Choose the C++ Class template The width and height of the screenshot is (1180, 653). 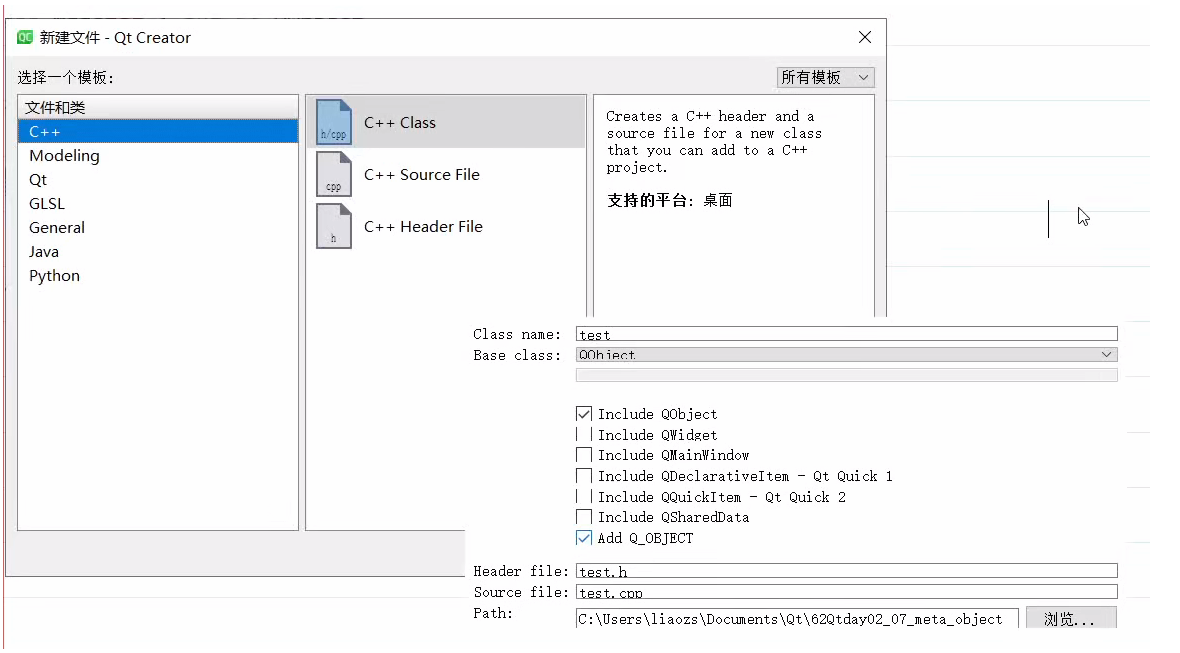click(447, 123)
